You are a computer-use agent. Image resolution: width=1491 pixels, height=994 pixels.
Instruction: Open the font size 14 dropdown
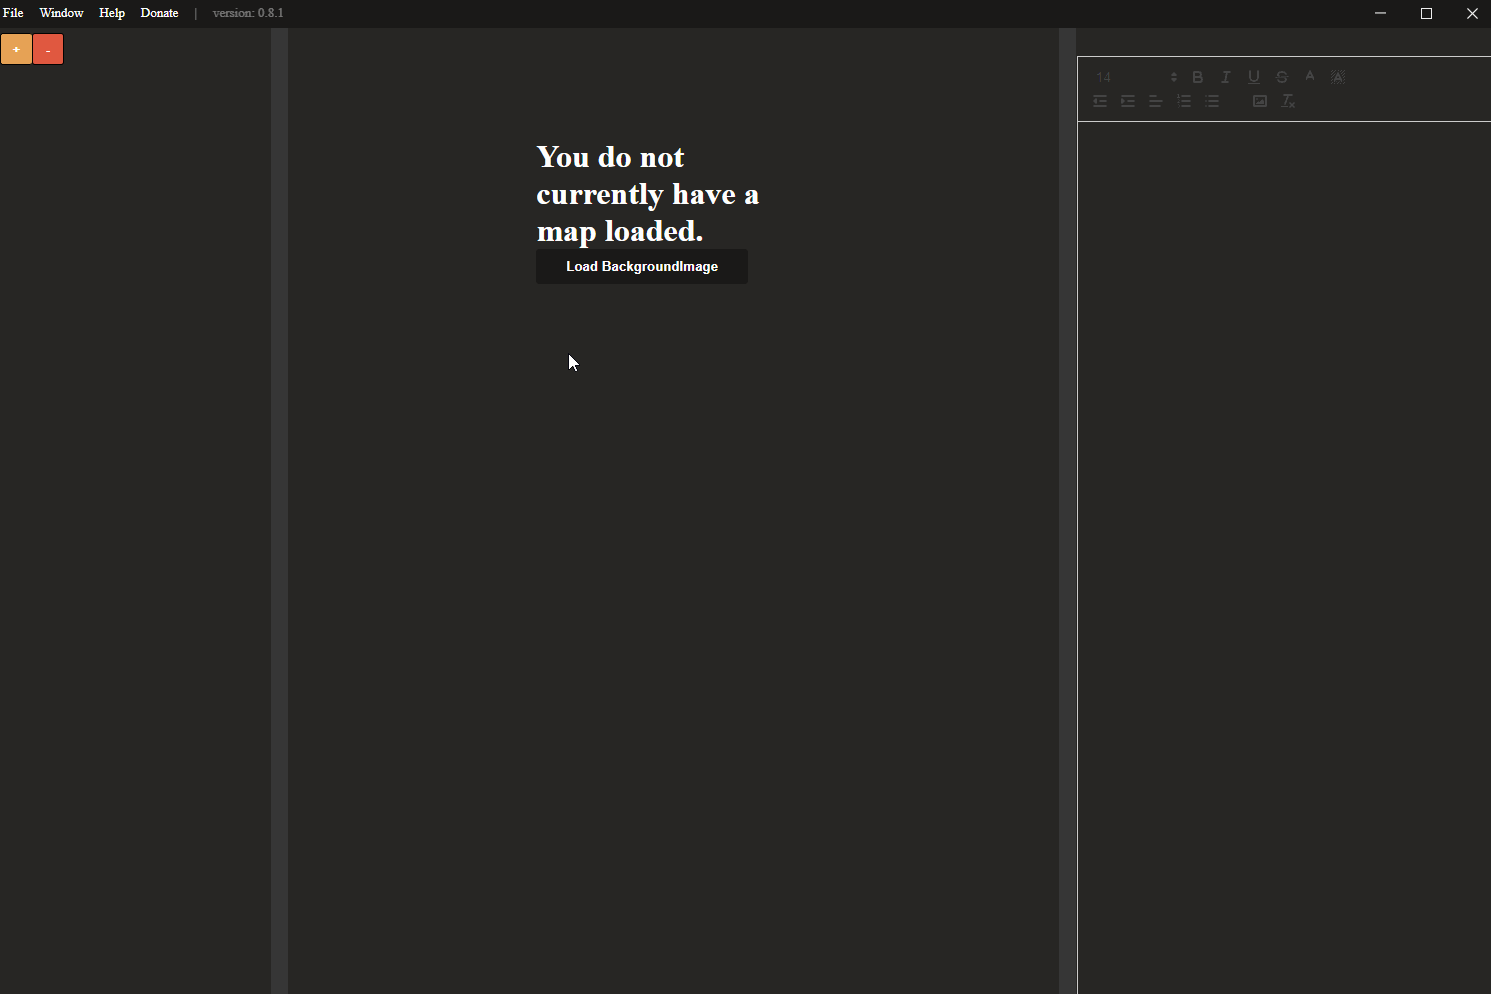(1135, 77)
